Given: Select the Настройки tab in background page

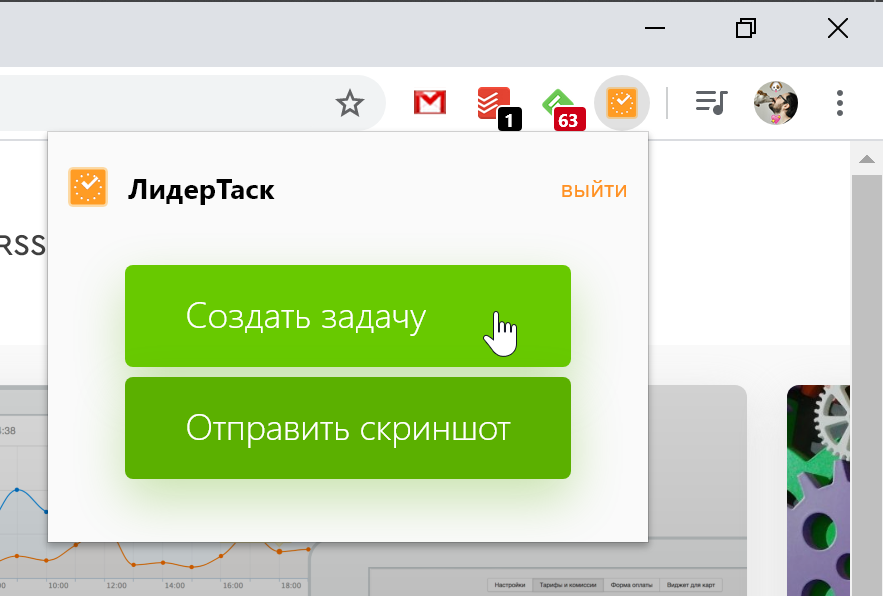Looking at the screenshot, I should (510, 585).
